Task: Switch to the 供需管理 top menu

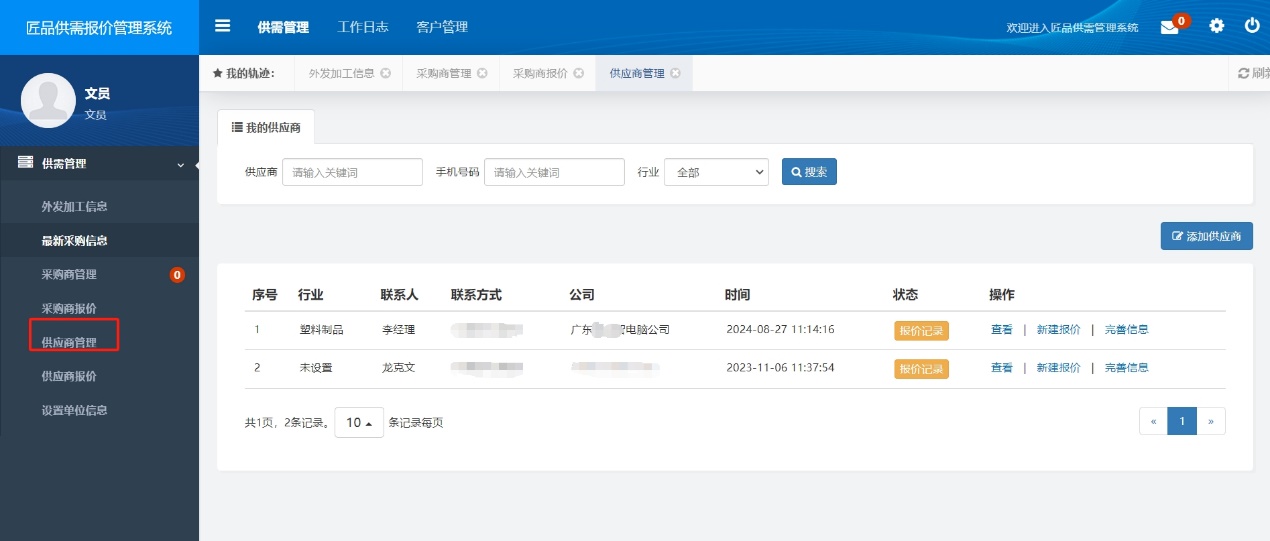Action: click(x=283, y=27)
